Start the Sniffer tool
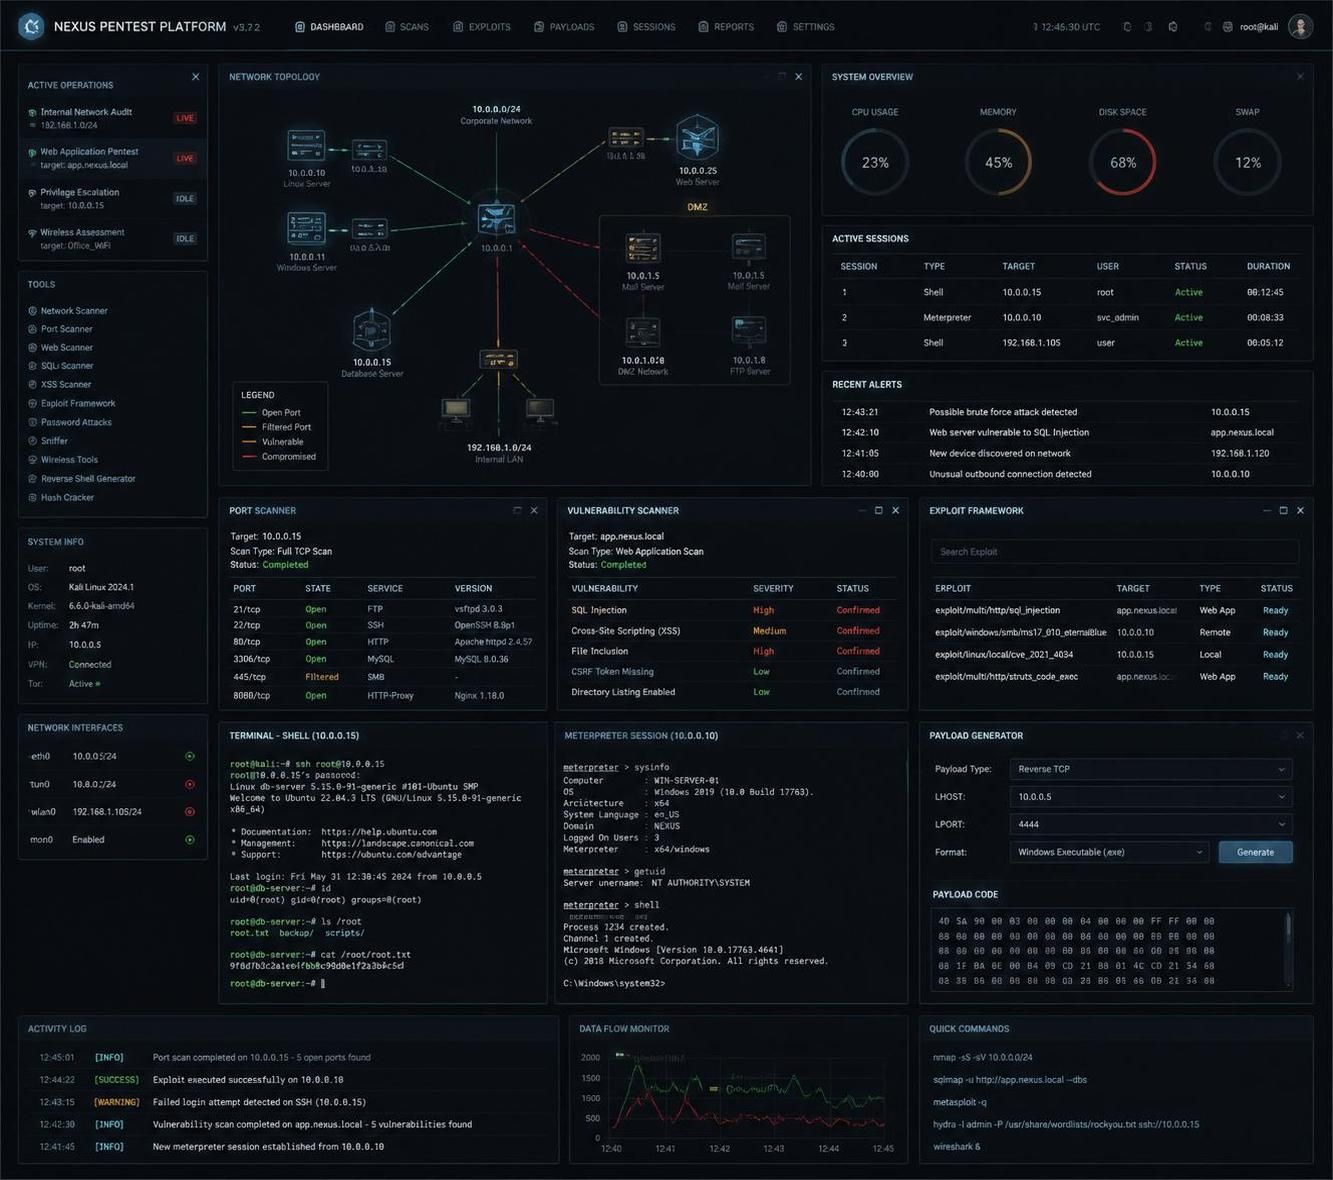Screen dimensions: 1333x1180 click(x=54, y=441)
